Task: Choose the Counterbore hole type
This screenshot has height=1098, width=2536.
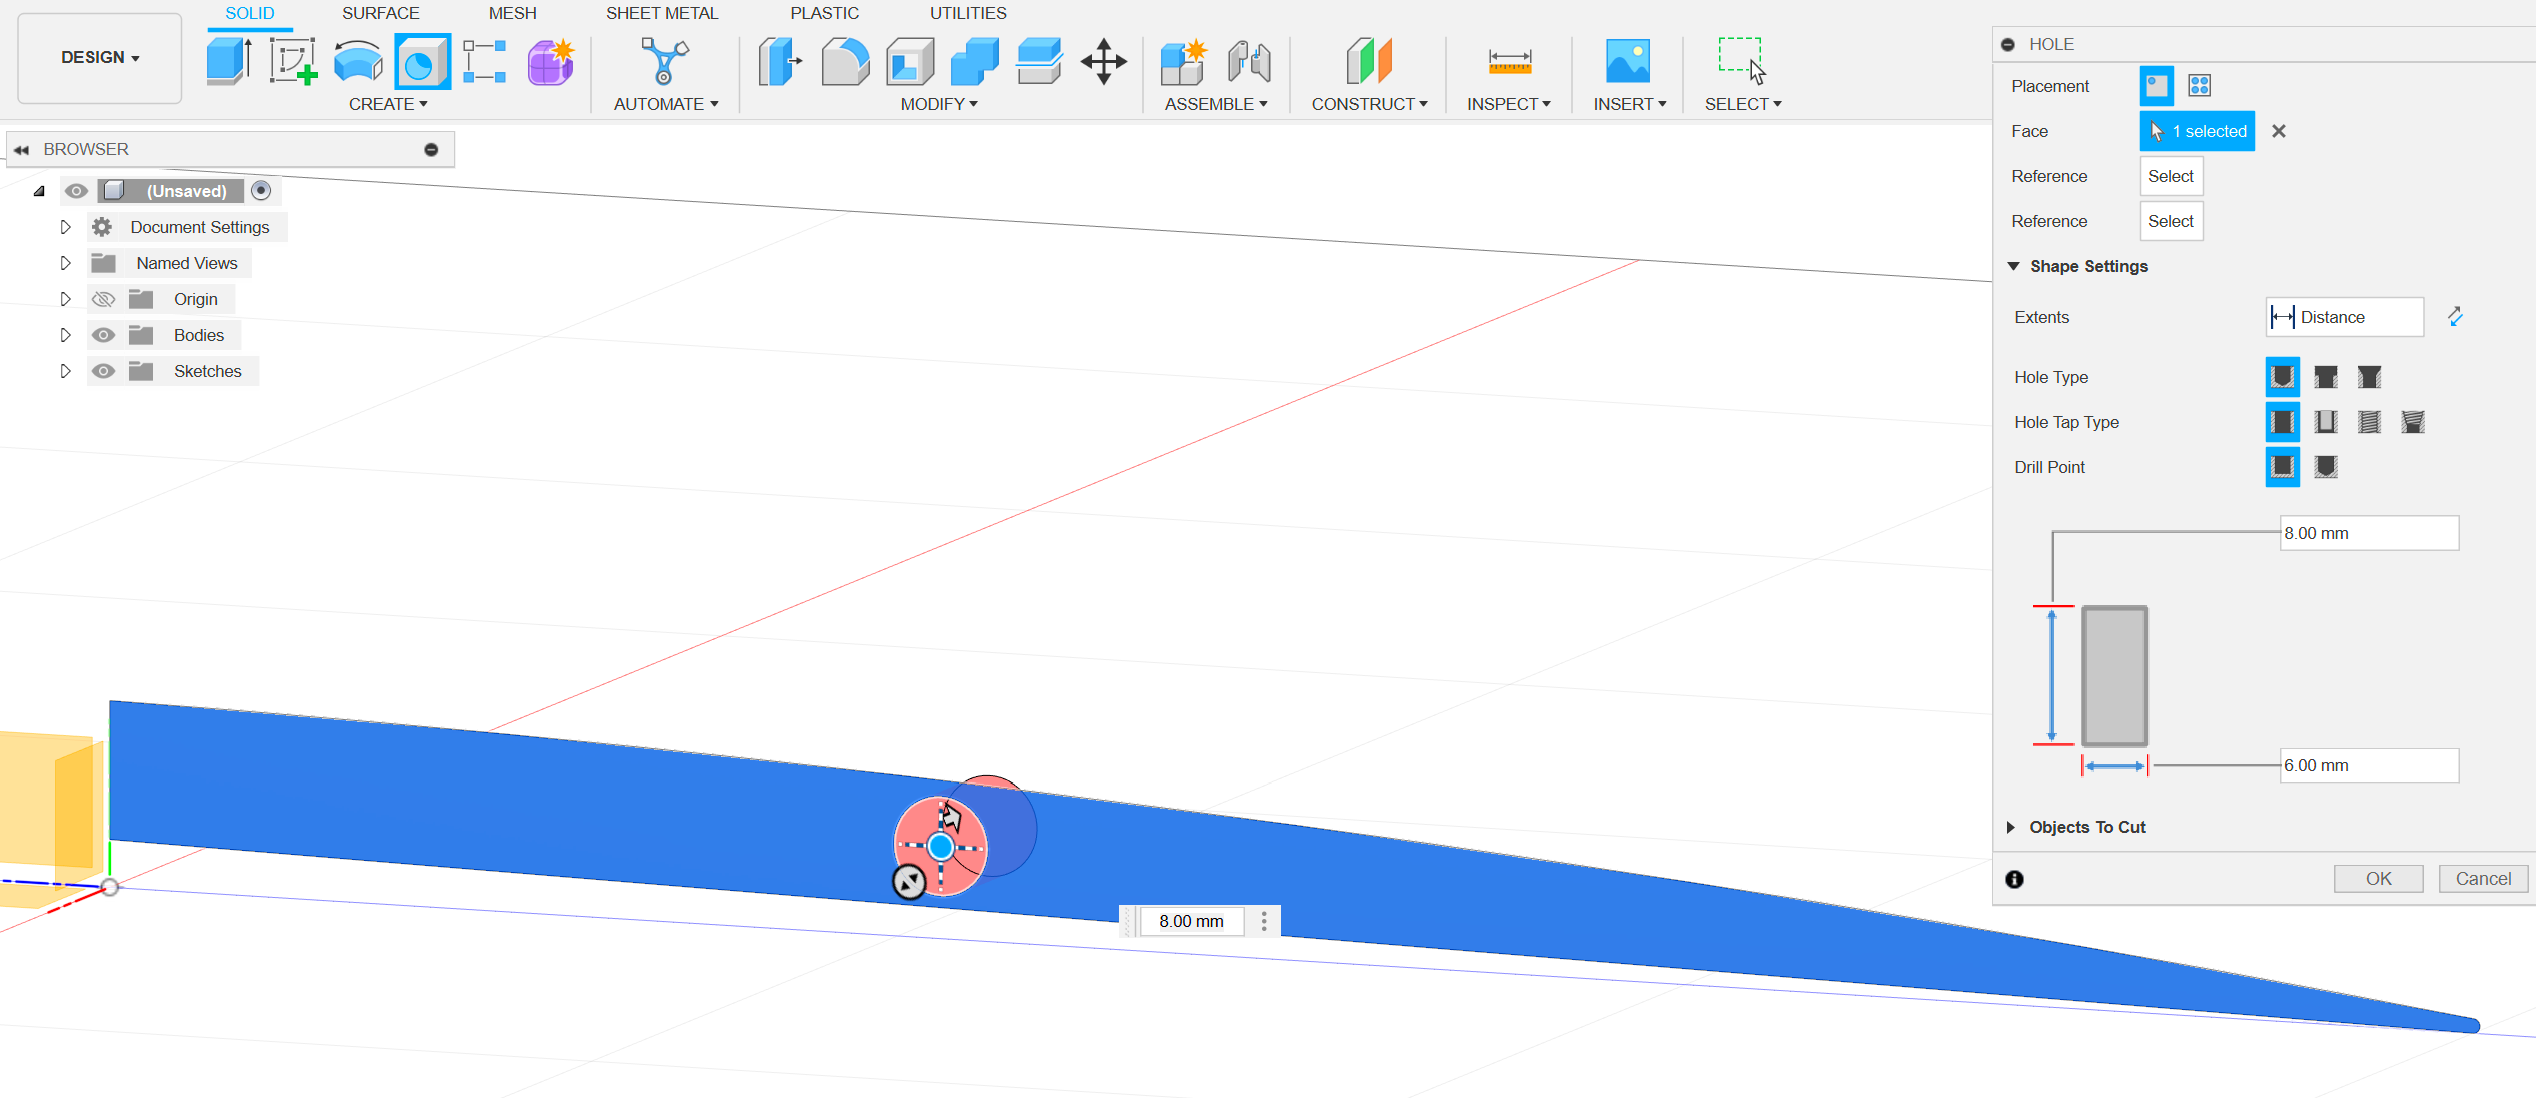Action: (2325, 377)
